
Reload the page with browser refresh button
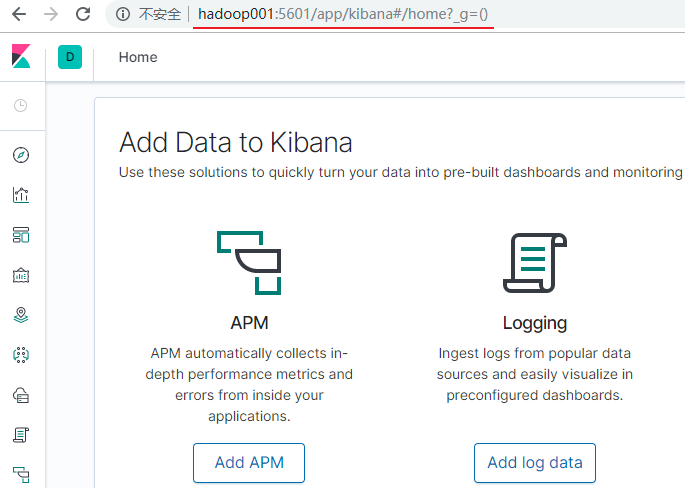pyautogui.click(x=83, y=15)
